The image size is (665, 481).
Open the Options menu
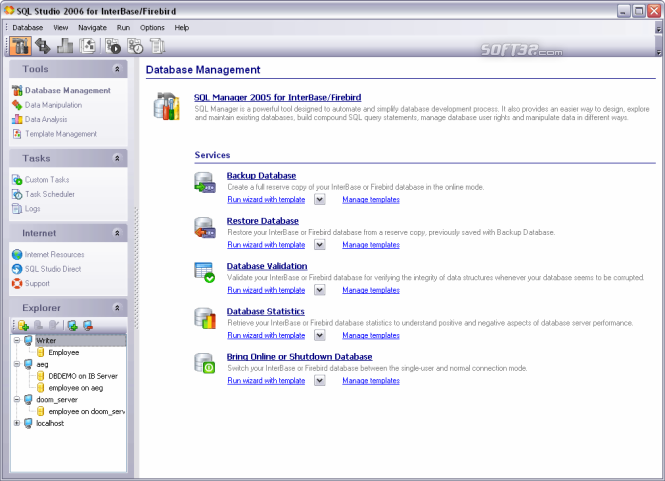pos(152,28)
